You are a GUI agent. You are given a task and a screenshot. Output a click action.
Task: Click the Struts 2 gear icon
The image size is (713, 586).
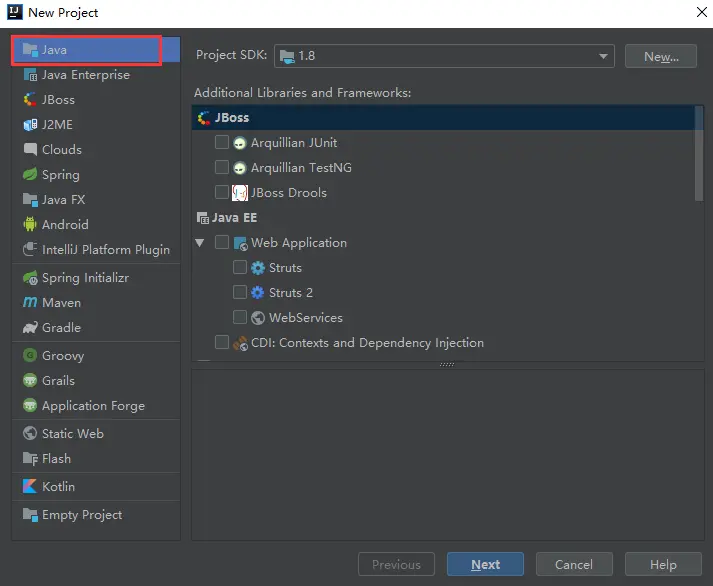258,293
